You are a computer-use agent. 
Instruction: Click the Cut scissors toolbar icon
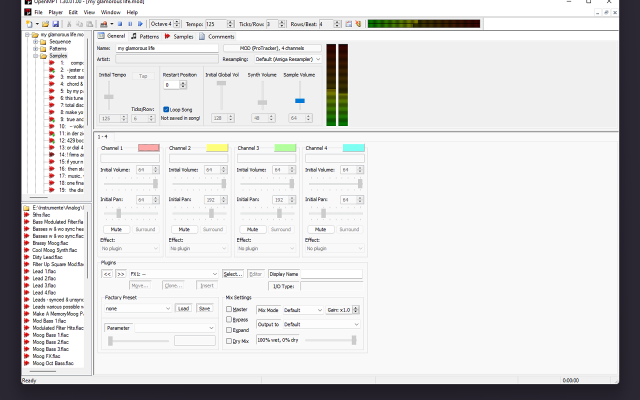pos(69,24)
